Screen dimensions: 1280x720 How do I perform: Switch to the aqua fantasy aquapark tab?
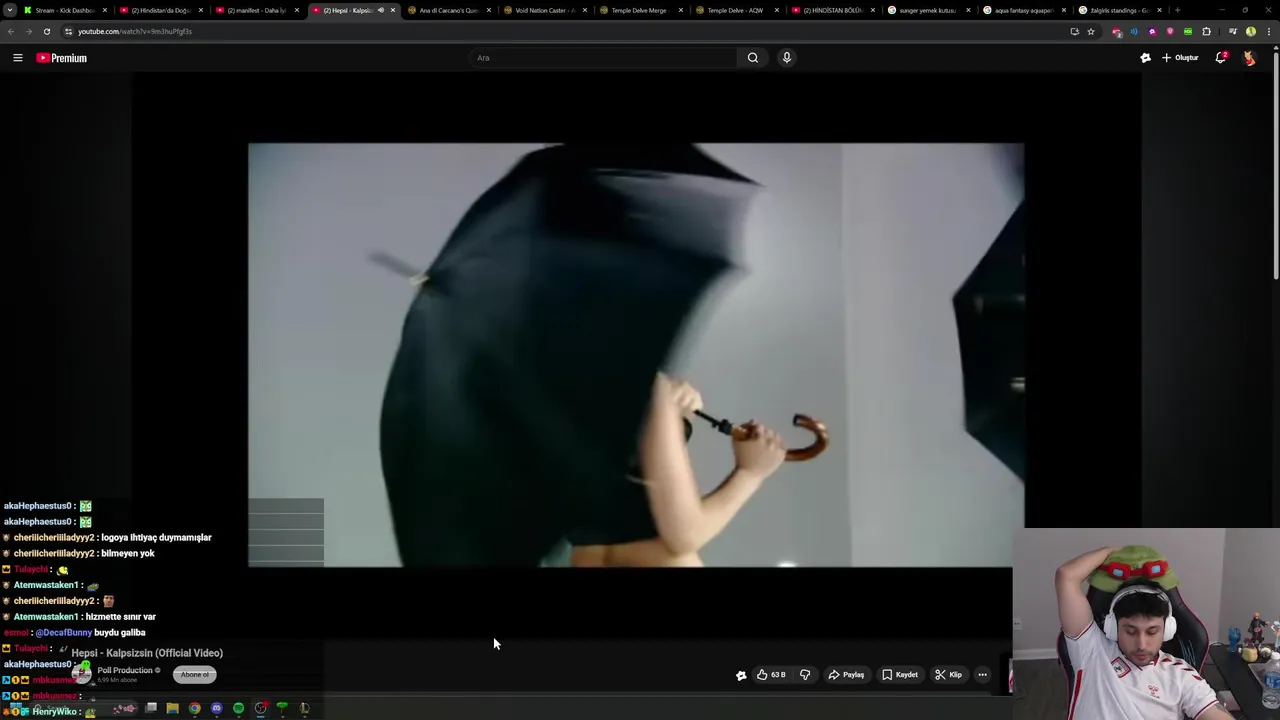click(x=1024, y=10)
